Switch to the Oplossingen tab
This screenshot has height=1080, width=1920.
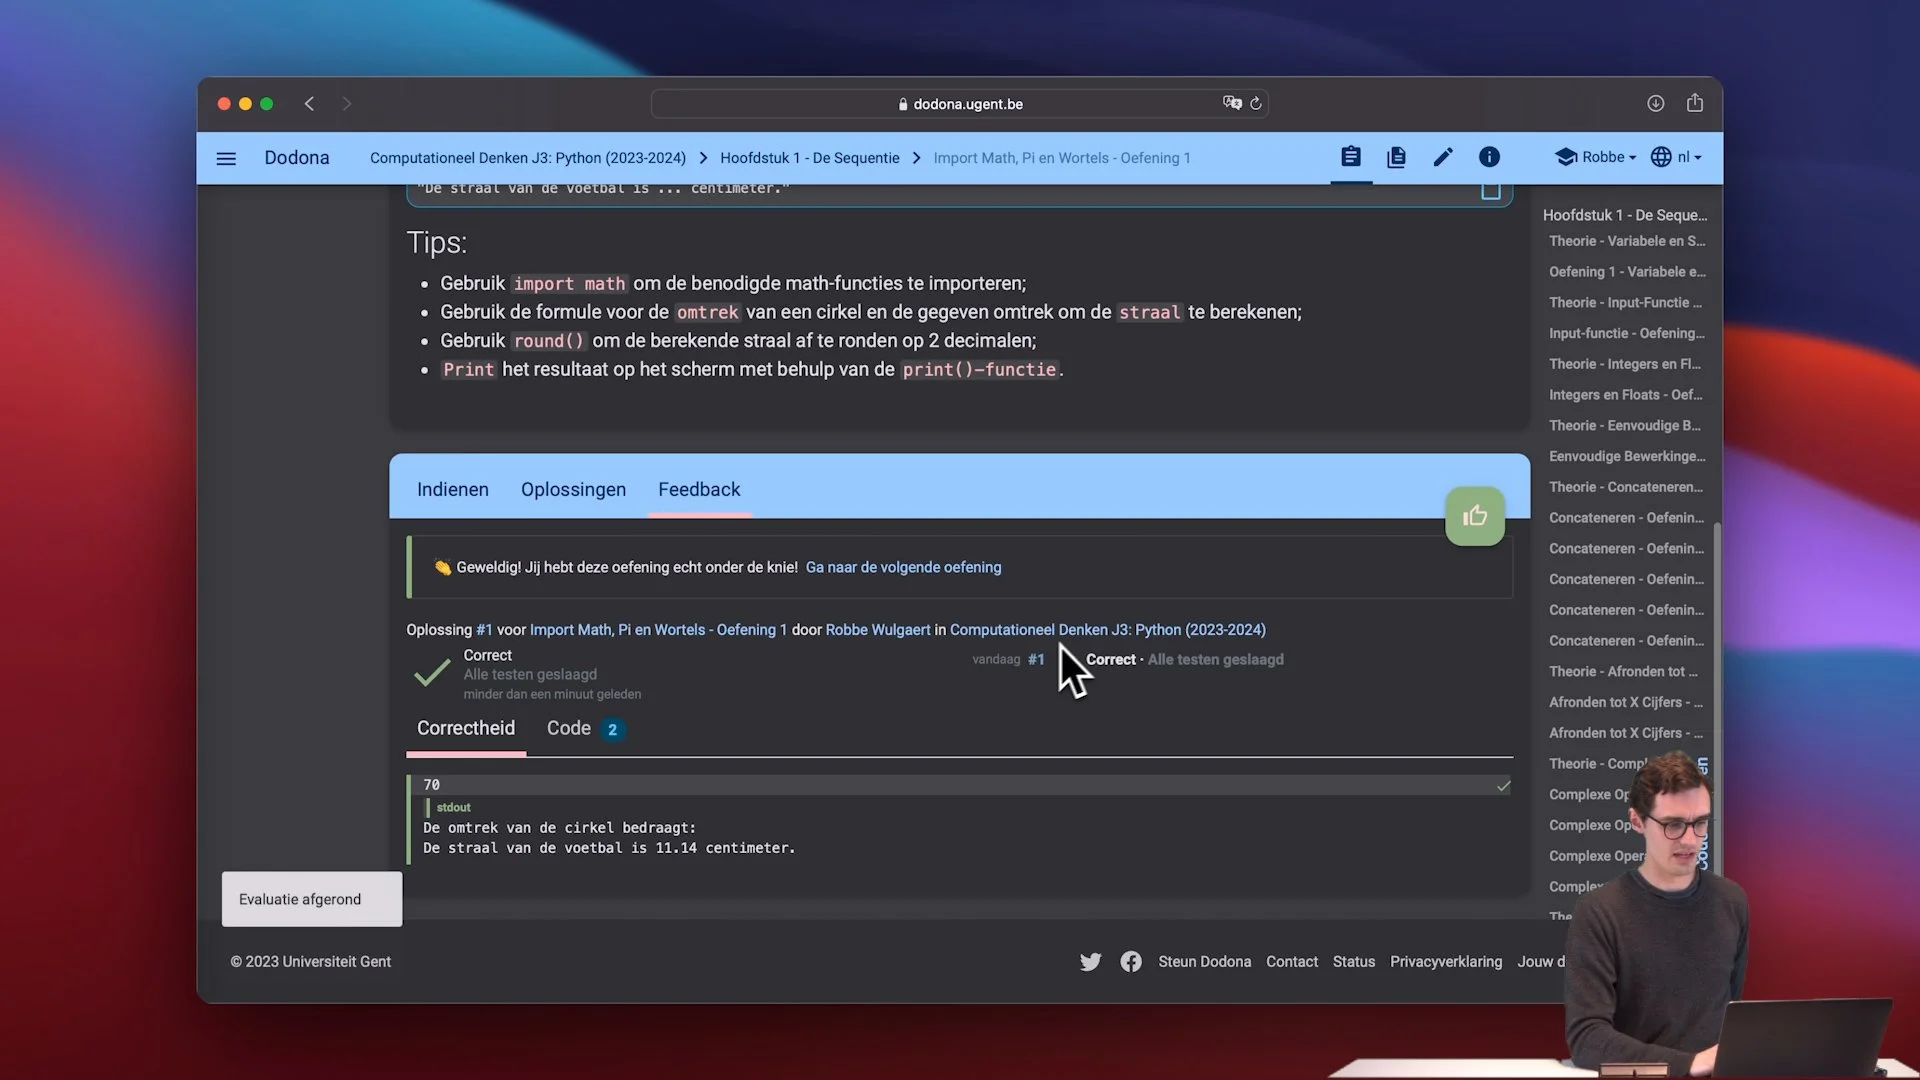(573, 489)
